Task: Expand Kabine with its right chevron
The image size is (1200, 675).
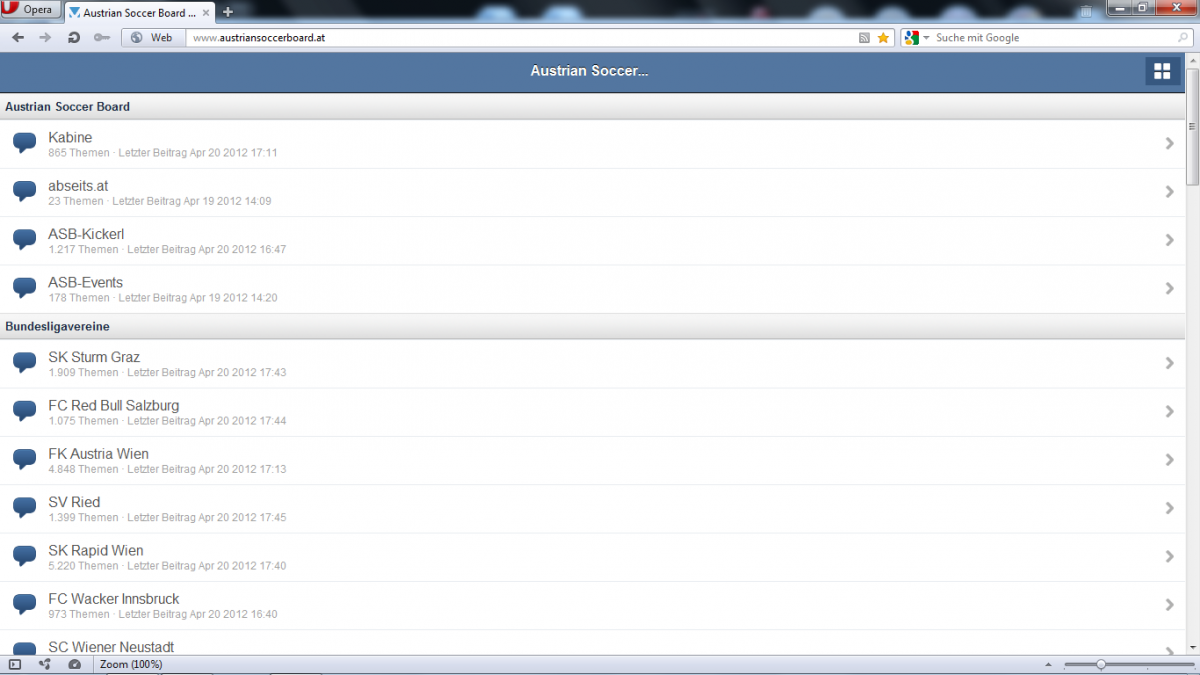Action: click(x=1169, y=144)
